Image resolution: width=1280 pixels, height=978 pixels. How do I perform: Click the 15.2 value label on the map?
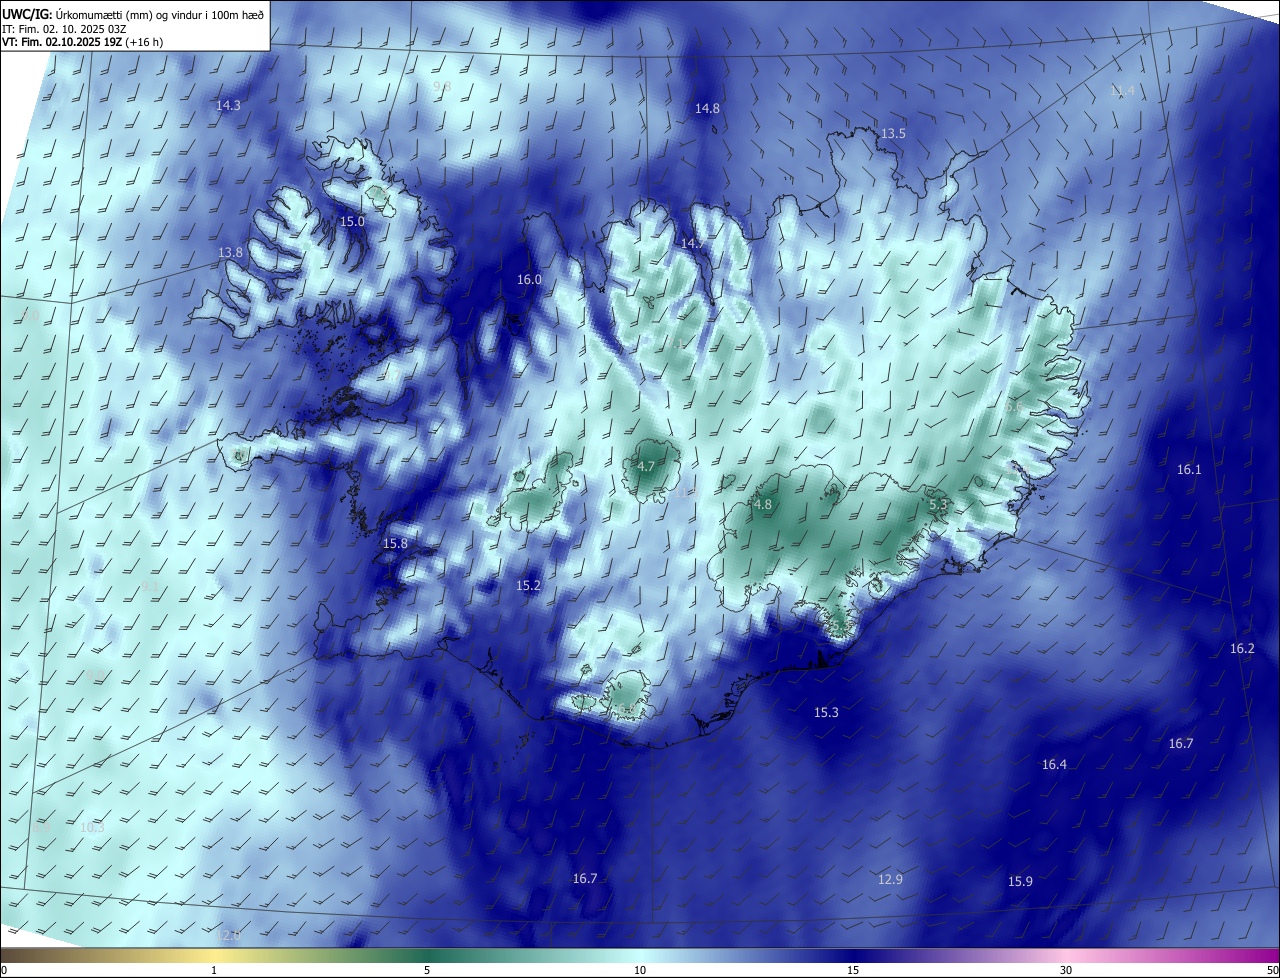[528, 585]
